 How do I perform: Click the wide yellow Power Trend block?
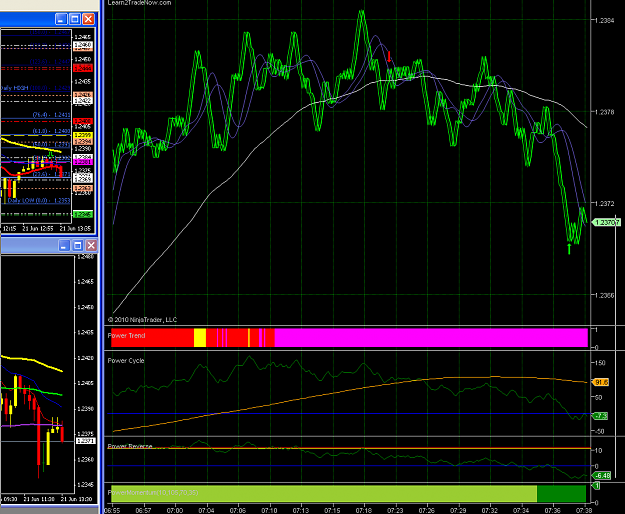click(x=200, y=337)
